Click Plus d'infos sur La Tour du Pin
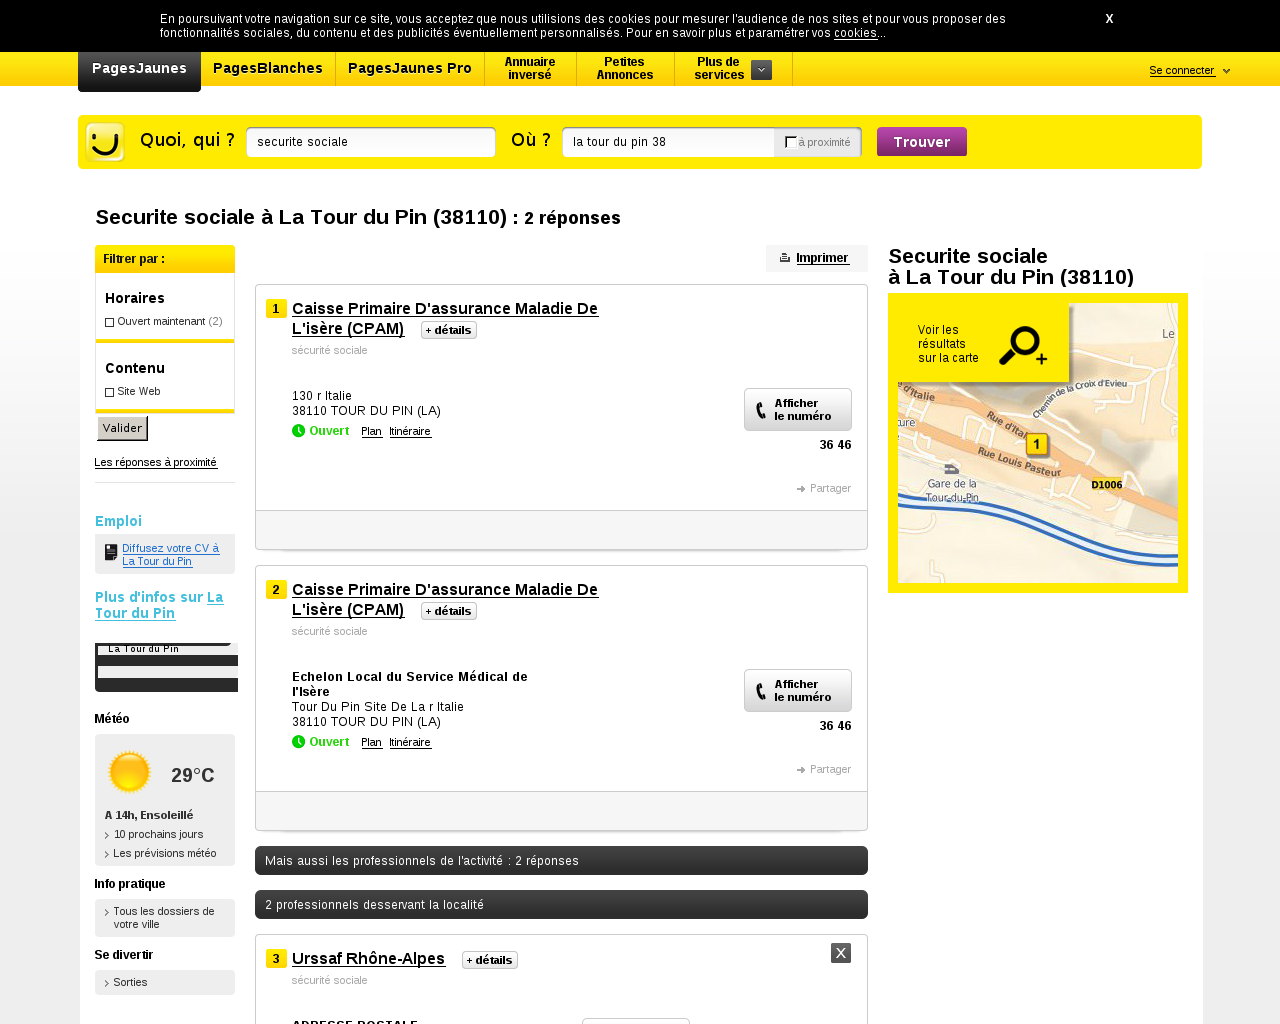 pyautogui.click(x=159, y=605)
